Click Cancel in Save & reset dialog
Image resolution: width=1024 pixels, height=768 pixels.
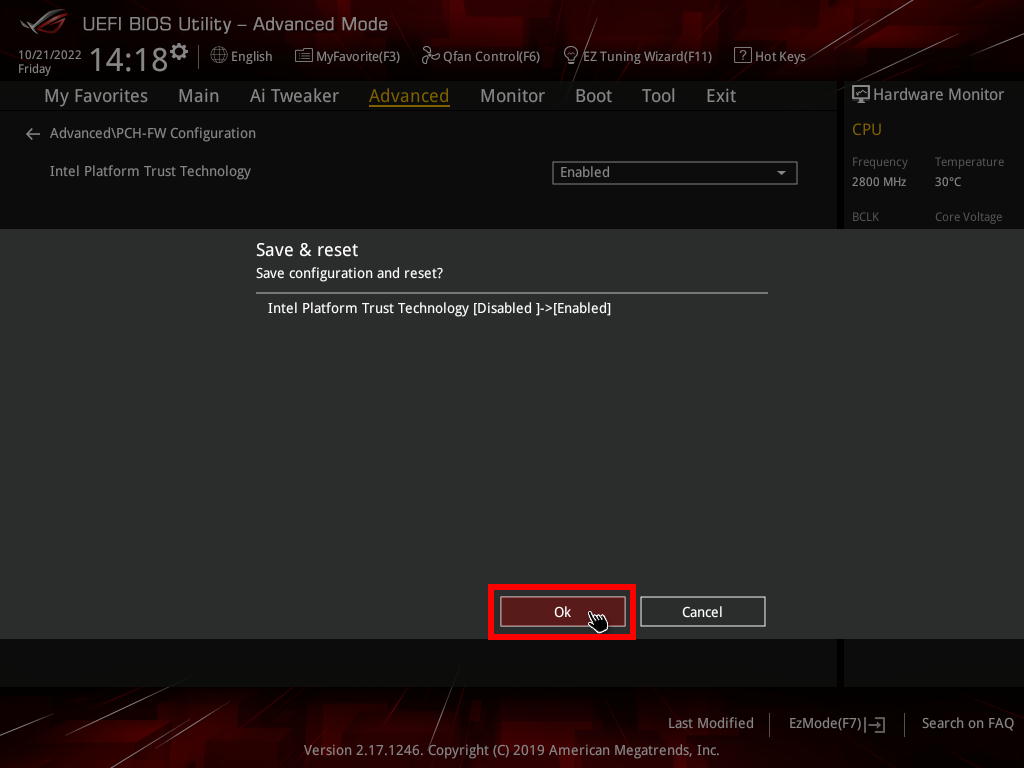[702, 612]
